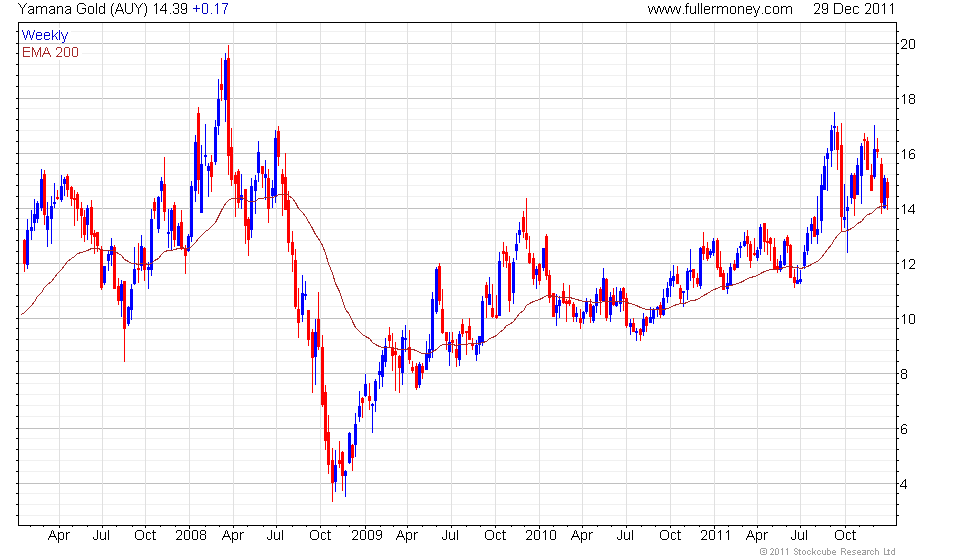Click the first 'Apr' label before 2008
The width and height of the screenshot is (980, 560).
[x=59, y=536]
